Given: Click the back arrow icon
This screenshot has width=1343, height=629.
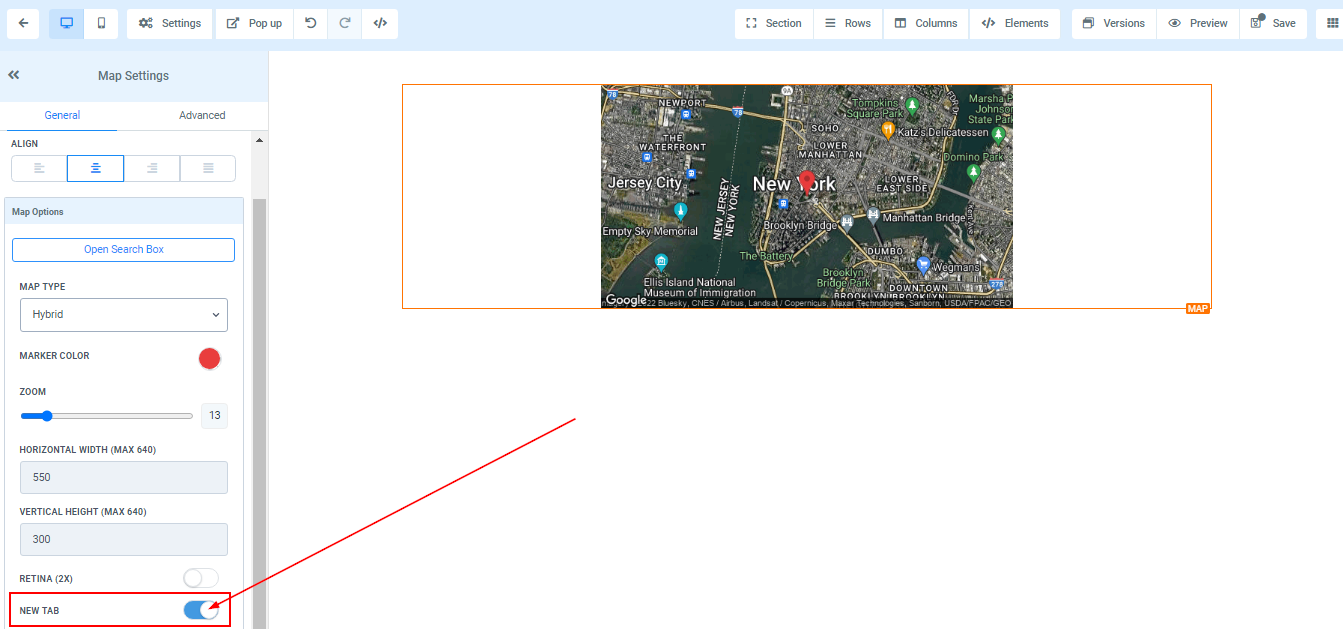Looking at the screenshot, I should click(23, 23).
